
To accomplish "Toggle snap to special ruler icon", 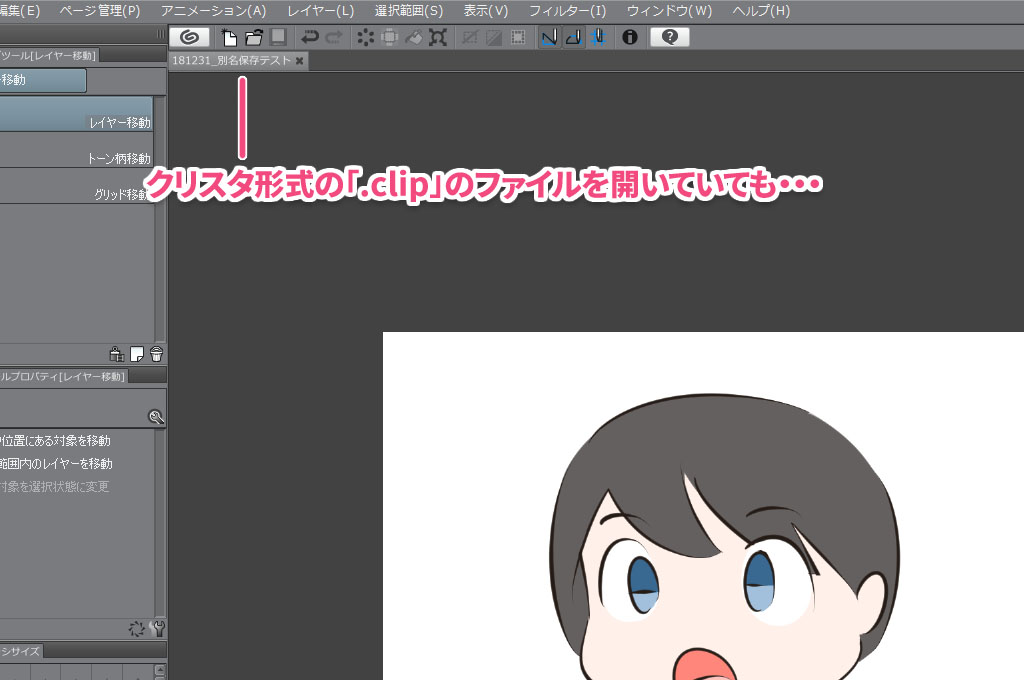I will 573,38.
